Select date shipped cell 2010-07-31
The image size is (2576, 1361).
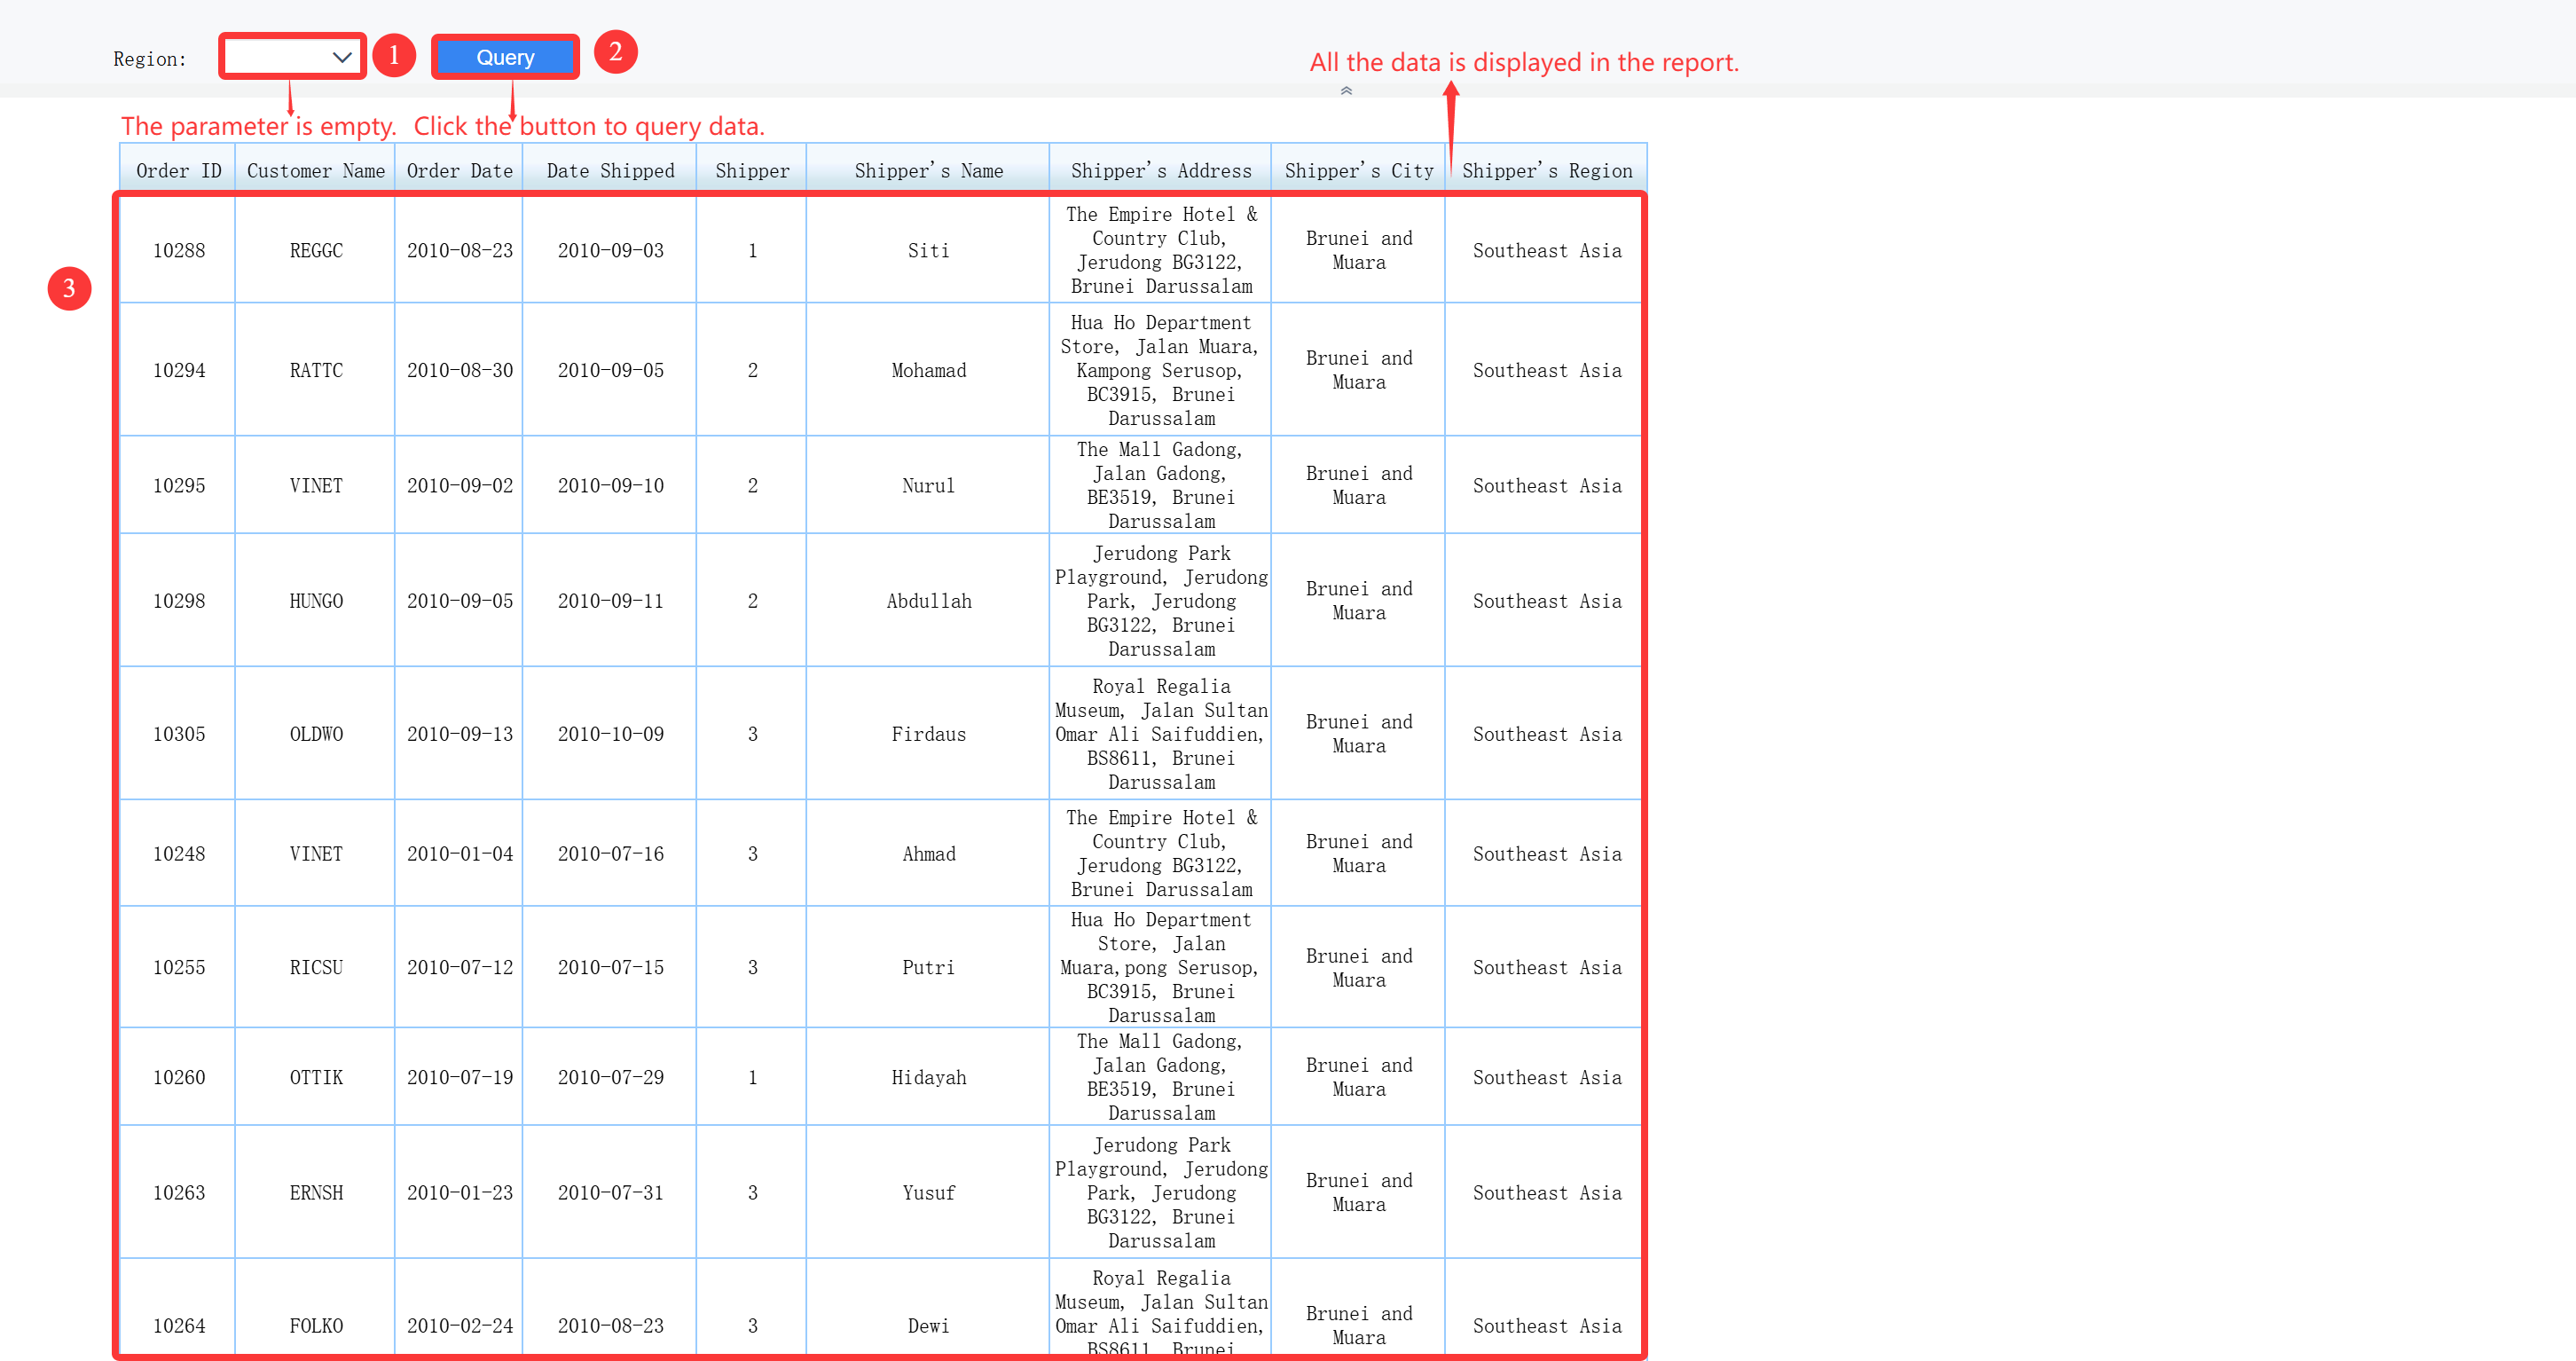tap(610, 1193)
